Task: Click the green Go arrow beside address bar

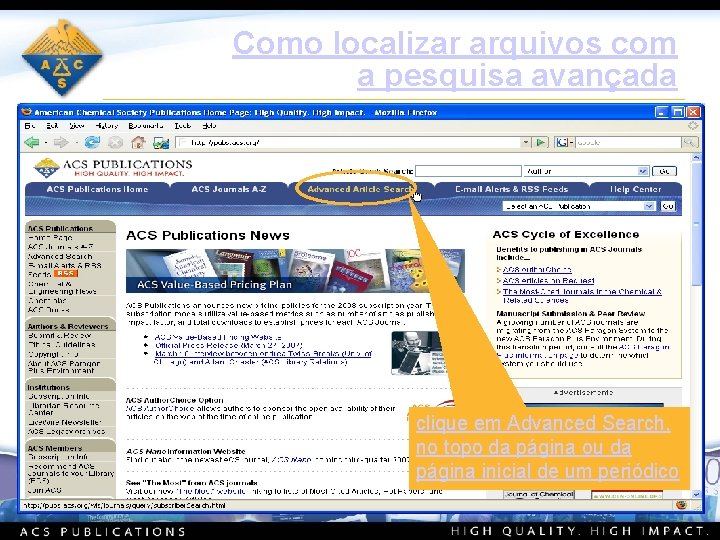Action: coord(541,142)
